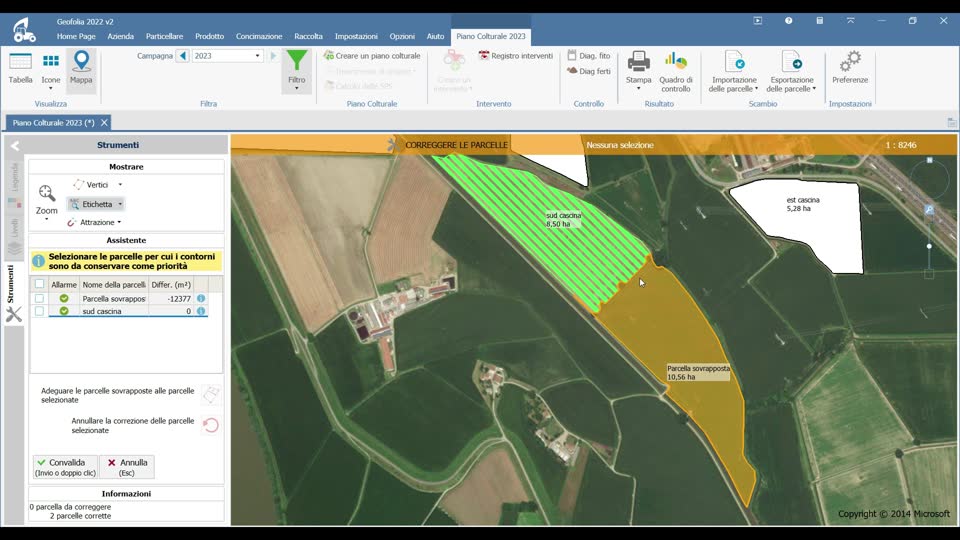Click the map zoom slider handle
Image resolution: width=960 pixels, height=540 pixels.
(x=929, y=246)
